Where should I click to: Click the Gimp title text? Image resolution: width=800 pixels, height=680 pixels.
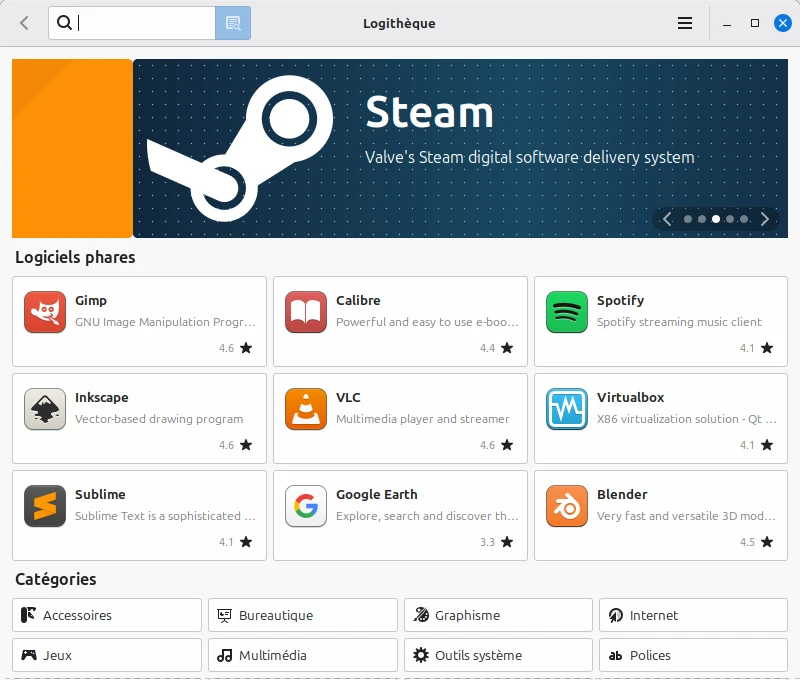pyautogui.click(x=91, y=300)
